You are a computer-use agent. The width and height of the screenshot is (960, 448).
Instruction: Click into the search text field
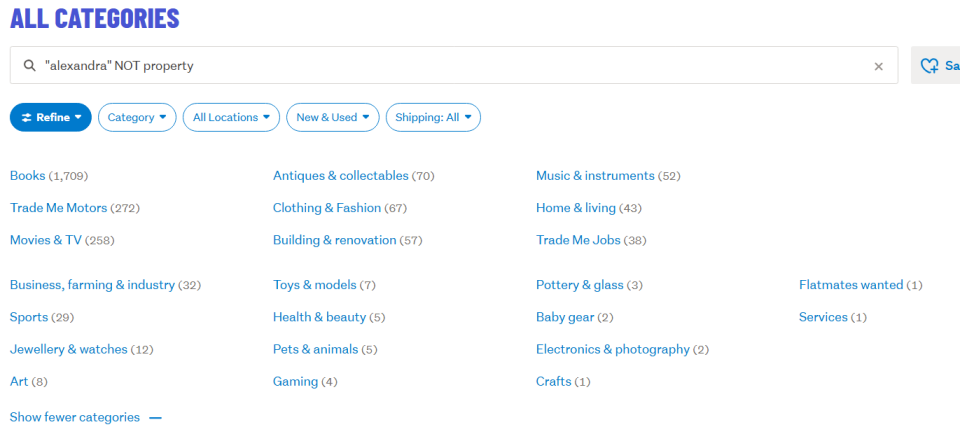coord(450,66)
